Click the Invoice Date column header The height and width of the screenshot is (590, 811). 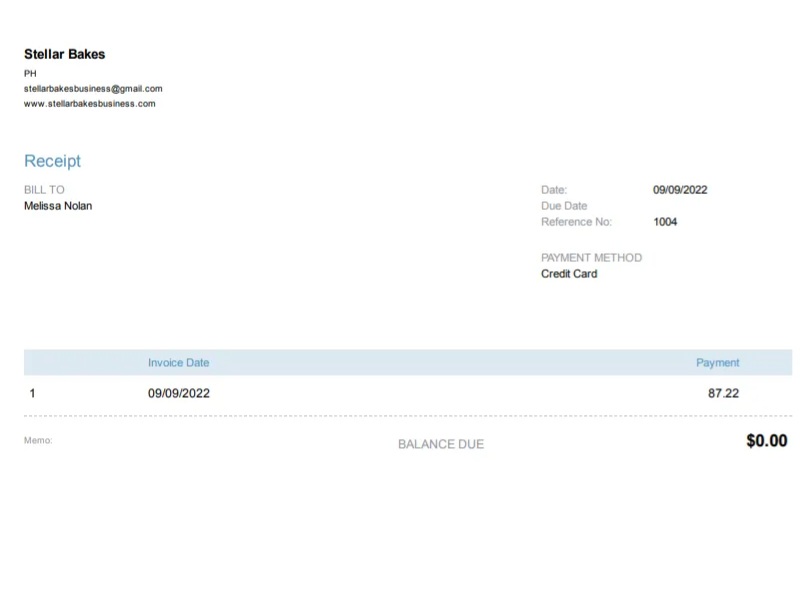178,362
